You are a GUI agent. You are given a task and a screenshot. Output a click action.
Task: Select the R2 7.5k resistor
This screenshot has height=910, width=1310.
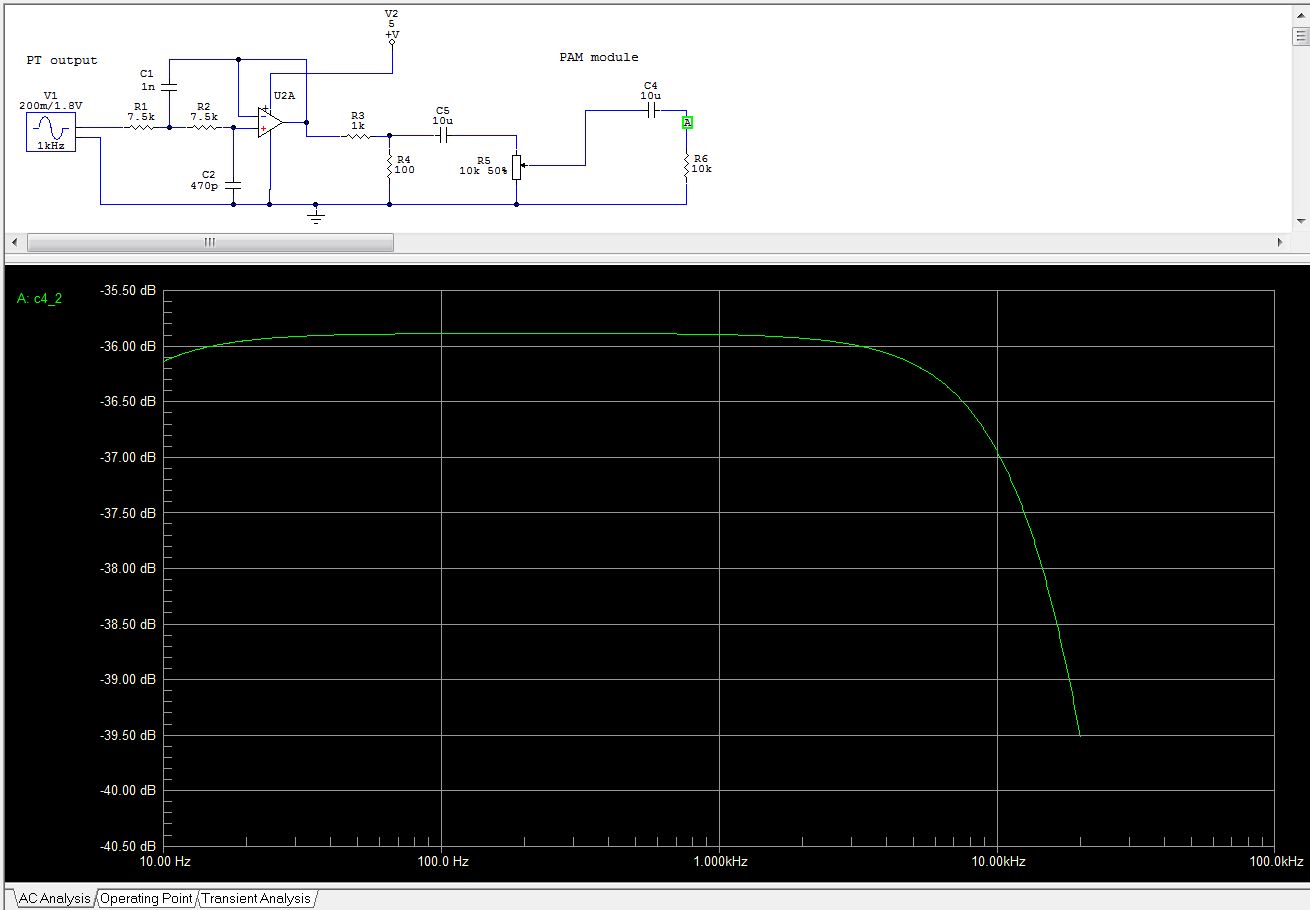[x=204, y=127]
